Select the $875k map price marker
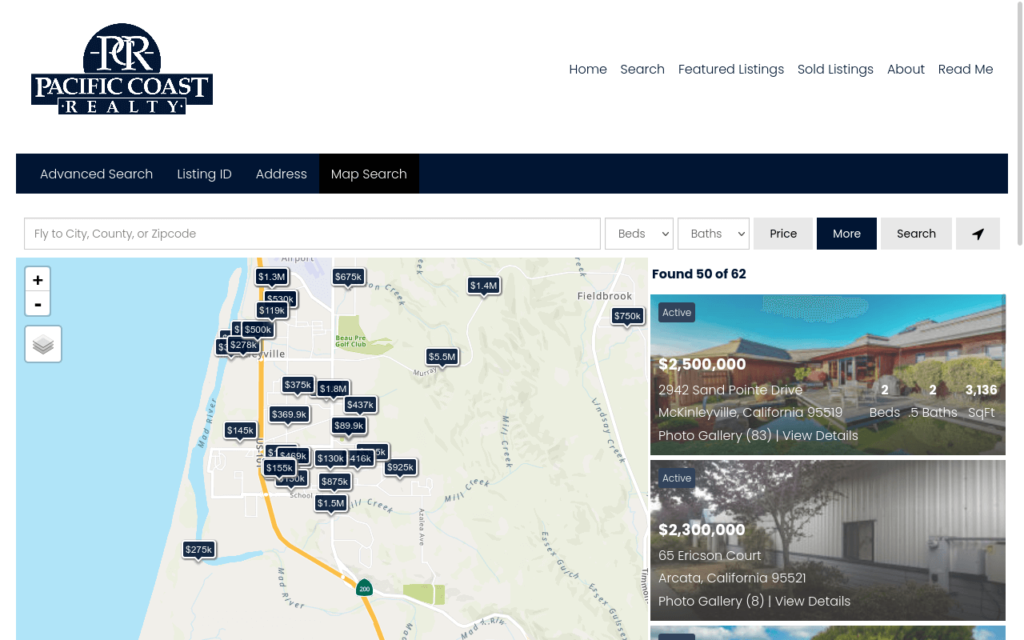Image resolution: width=1024 pixels, height=640 pixels. pyautogui.click(x=335, y=482)
